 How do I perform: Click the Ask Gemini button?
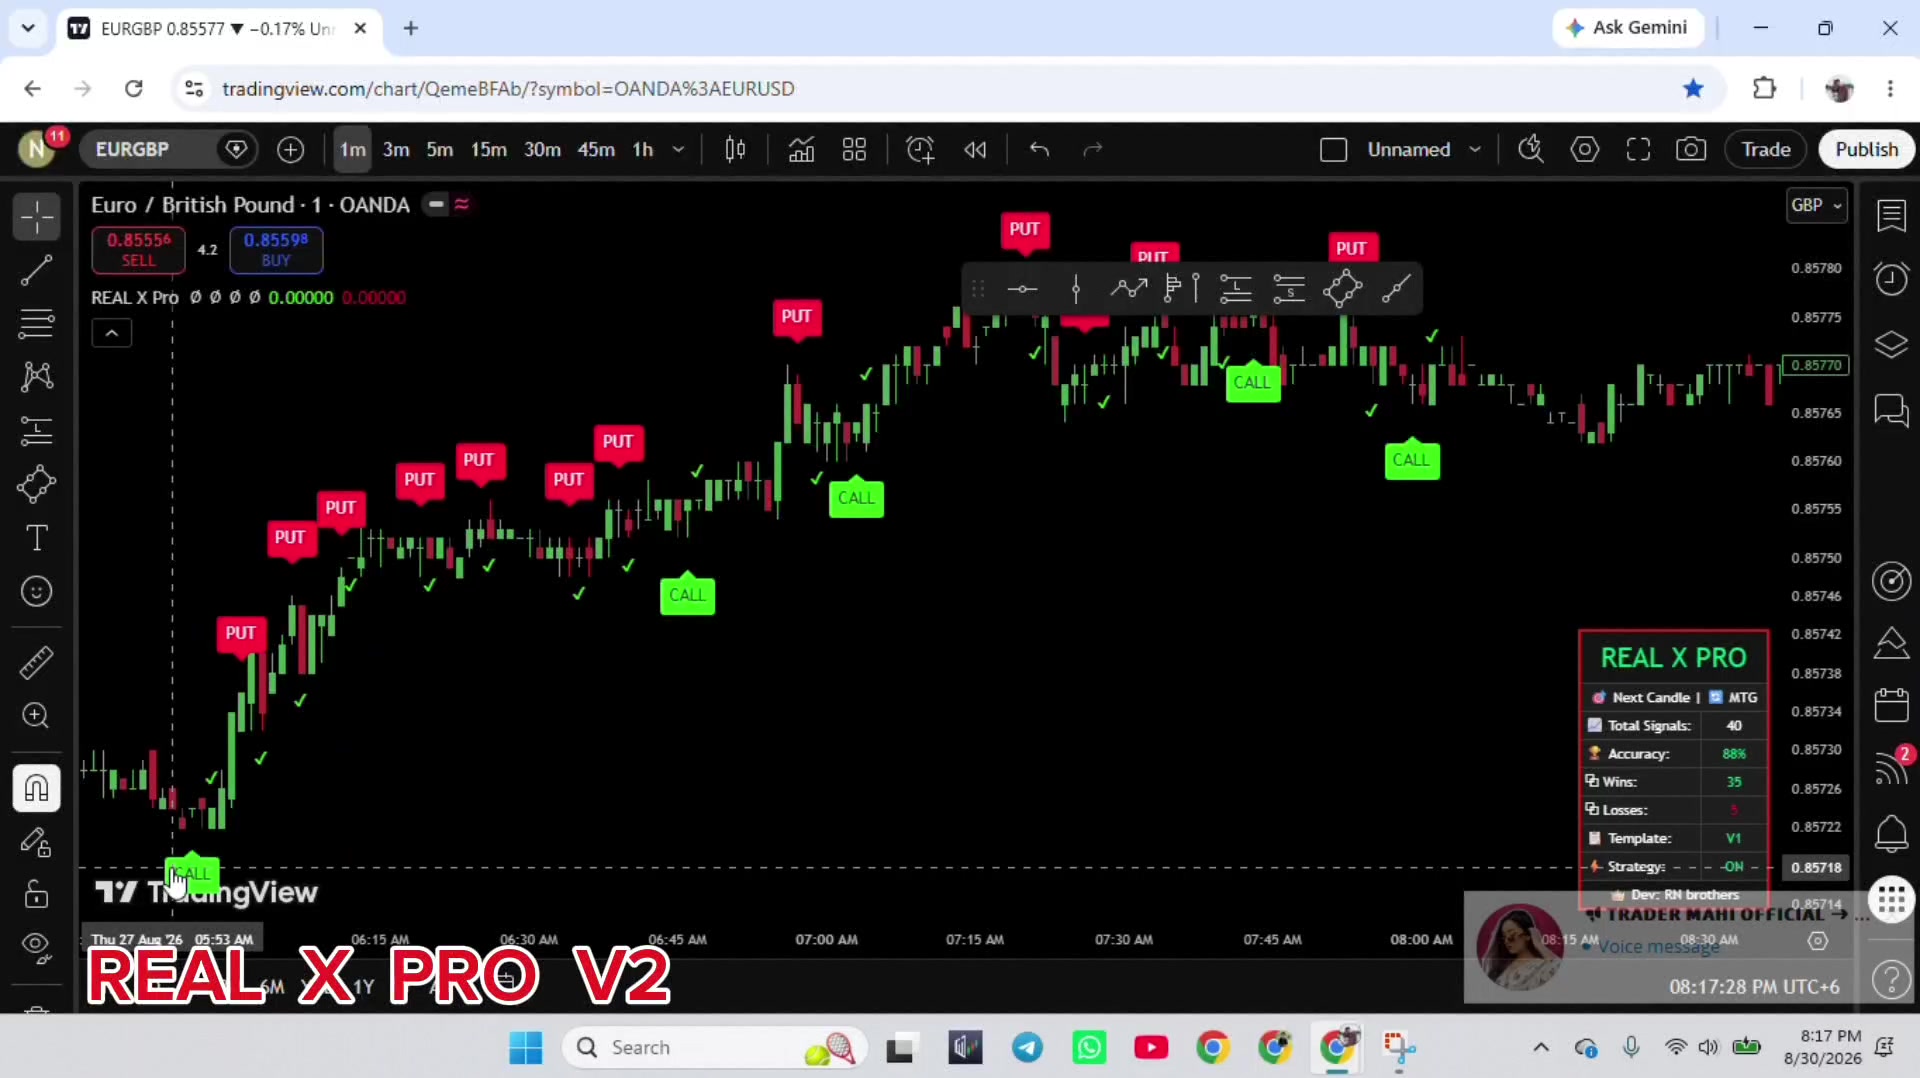pos(1627,28)
